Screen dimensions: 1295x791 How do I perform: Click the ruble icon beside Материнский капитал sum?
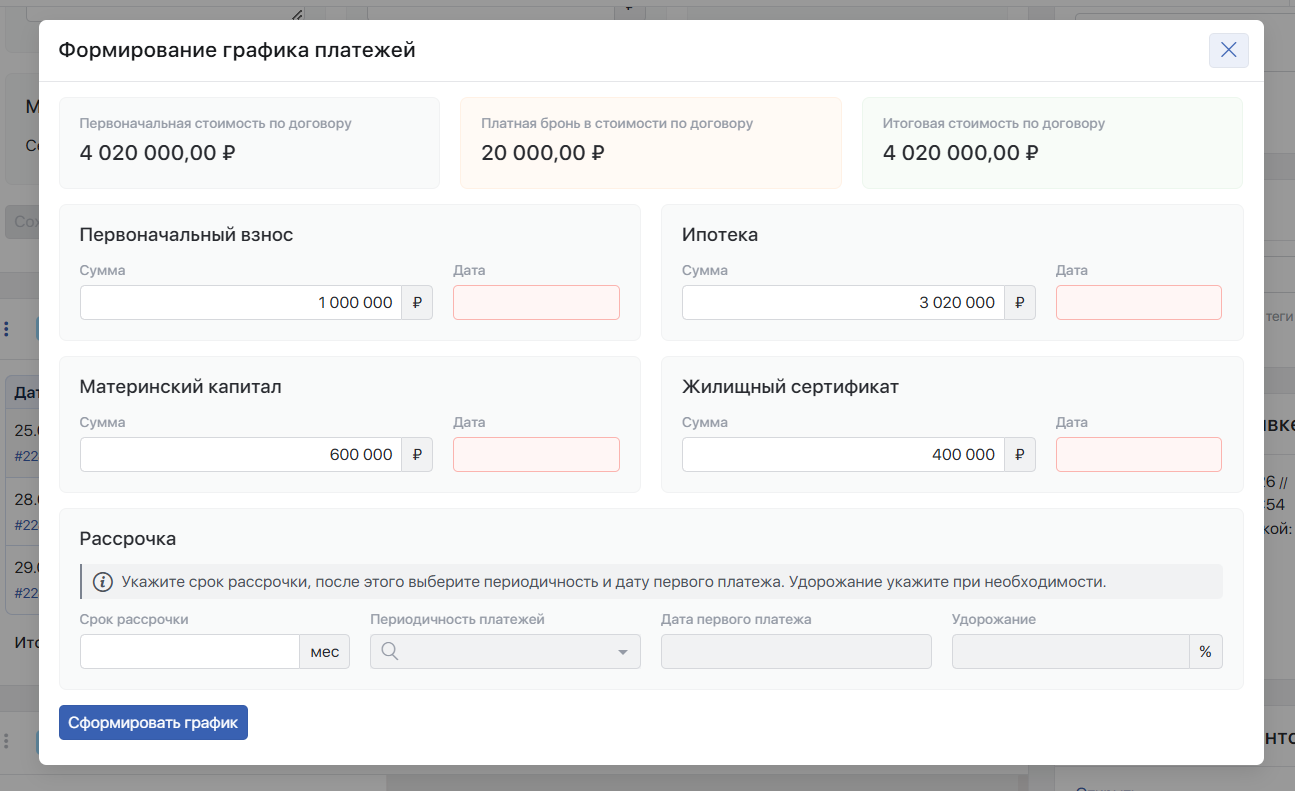[x=417, y=455]
